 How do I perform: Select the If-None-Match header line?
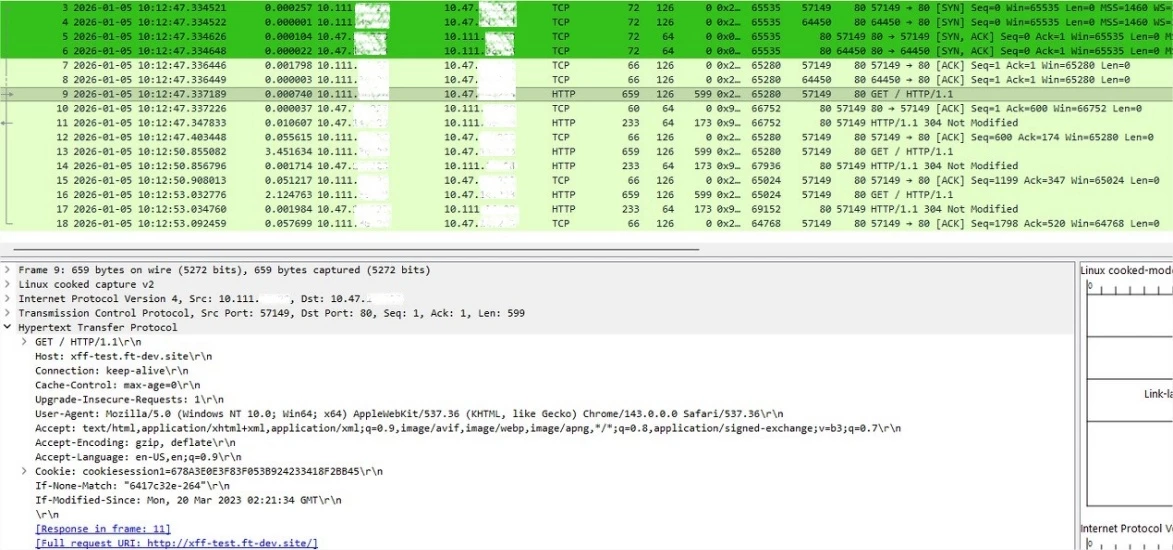click(132, 486)
